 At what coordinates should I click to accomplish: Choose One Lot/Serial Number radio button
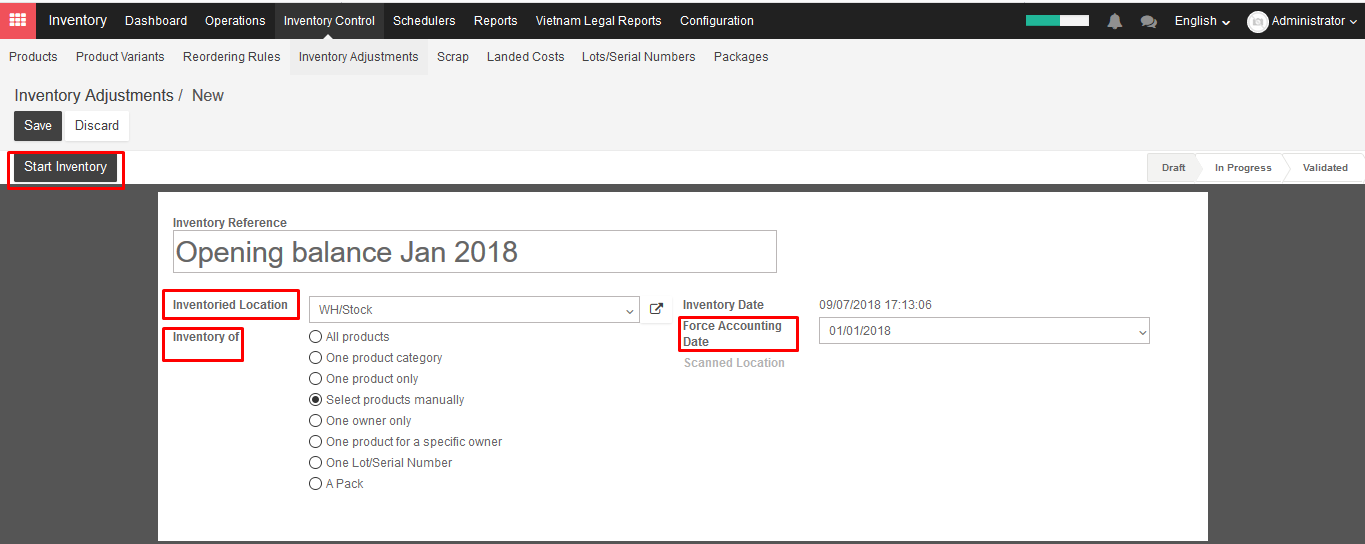316,463
